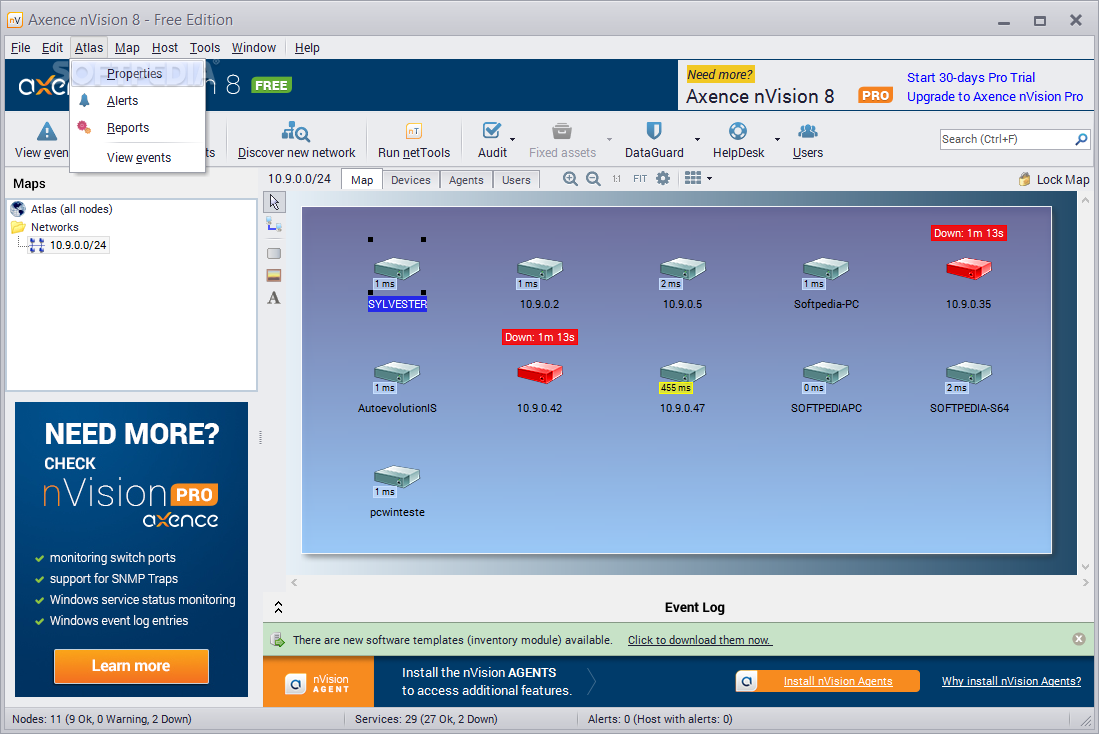Select the pointer arrow tool
Image resolution: width=1099 pixels, height=734 pixels.
pos(274,202)
